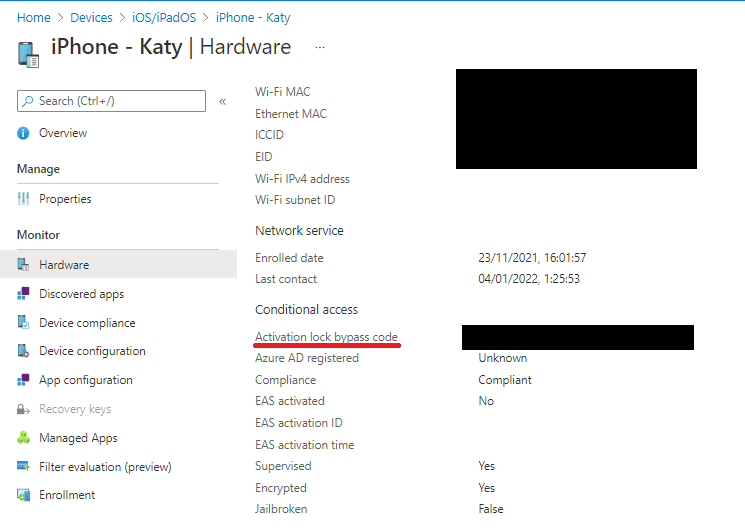Click the Managed Apps icon
Viewport: 745px width, 531px height.
click(x=23, y=438)
